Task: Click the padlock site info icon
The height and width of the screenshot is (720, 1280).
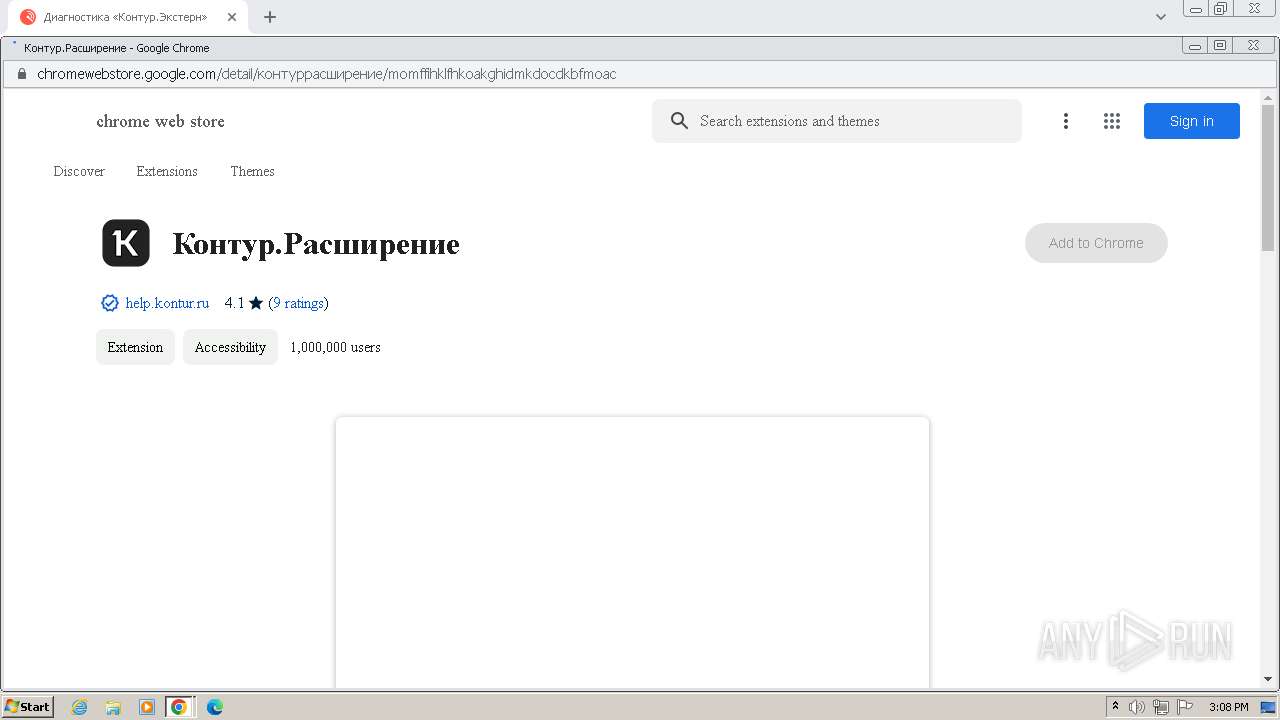Action: pyautogui.click(x=20, y=74)
